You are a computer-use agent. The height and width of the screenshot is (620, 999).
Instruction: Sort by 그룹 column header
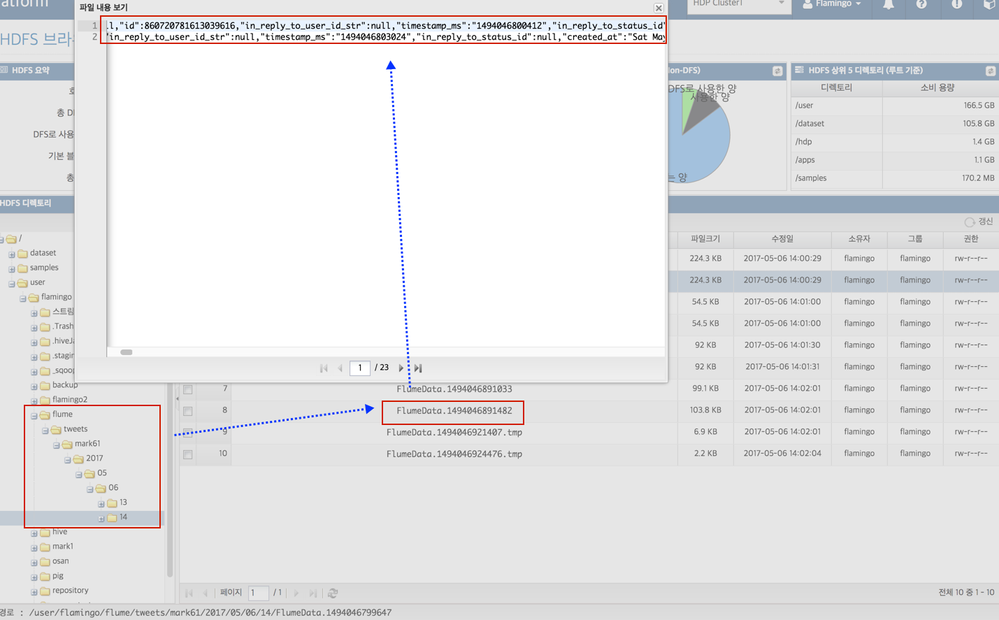coord(915,239)
